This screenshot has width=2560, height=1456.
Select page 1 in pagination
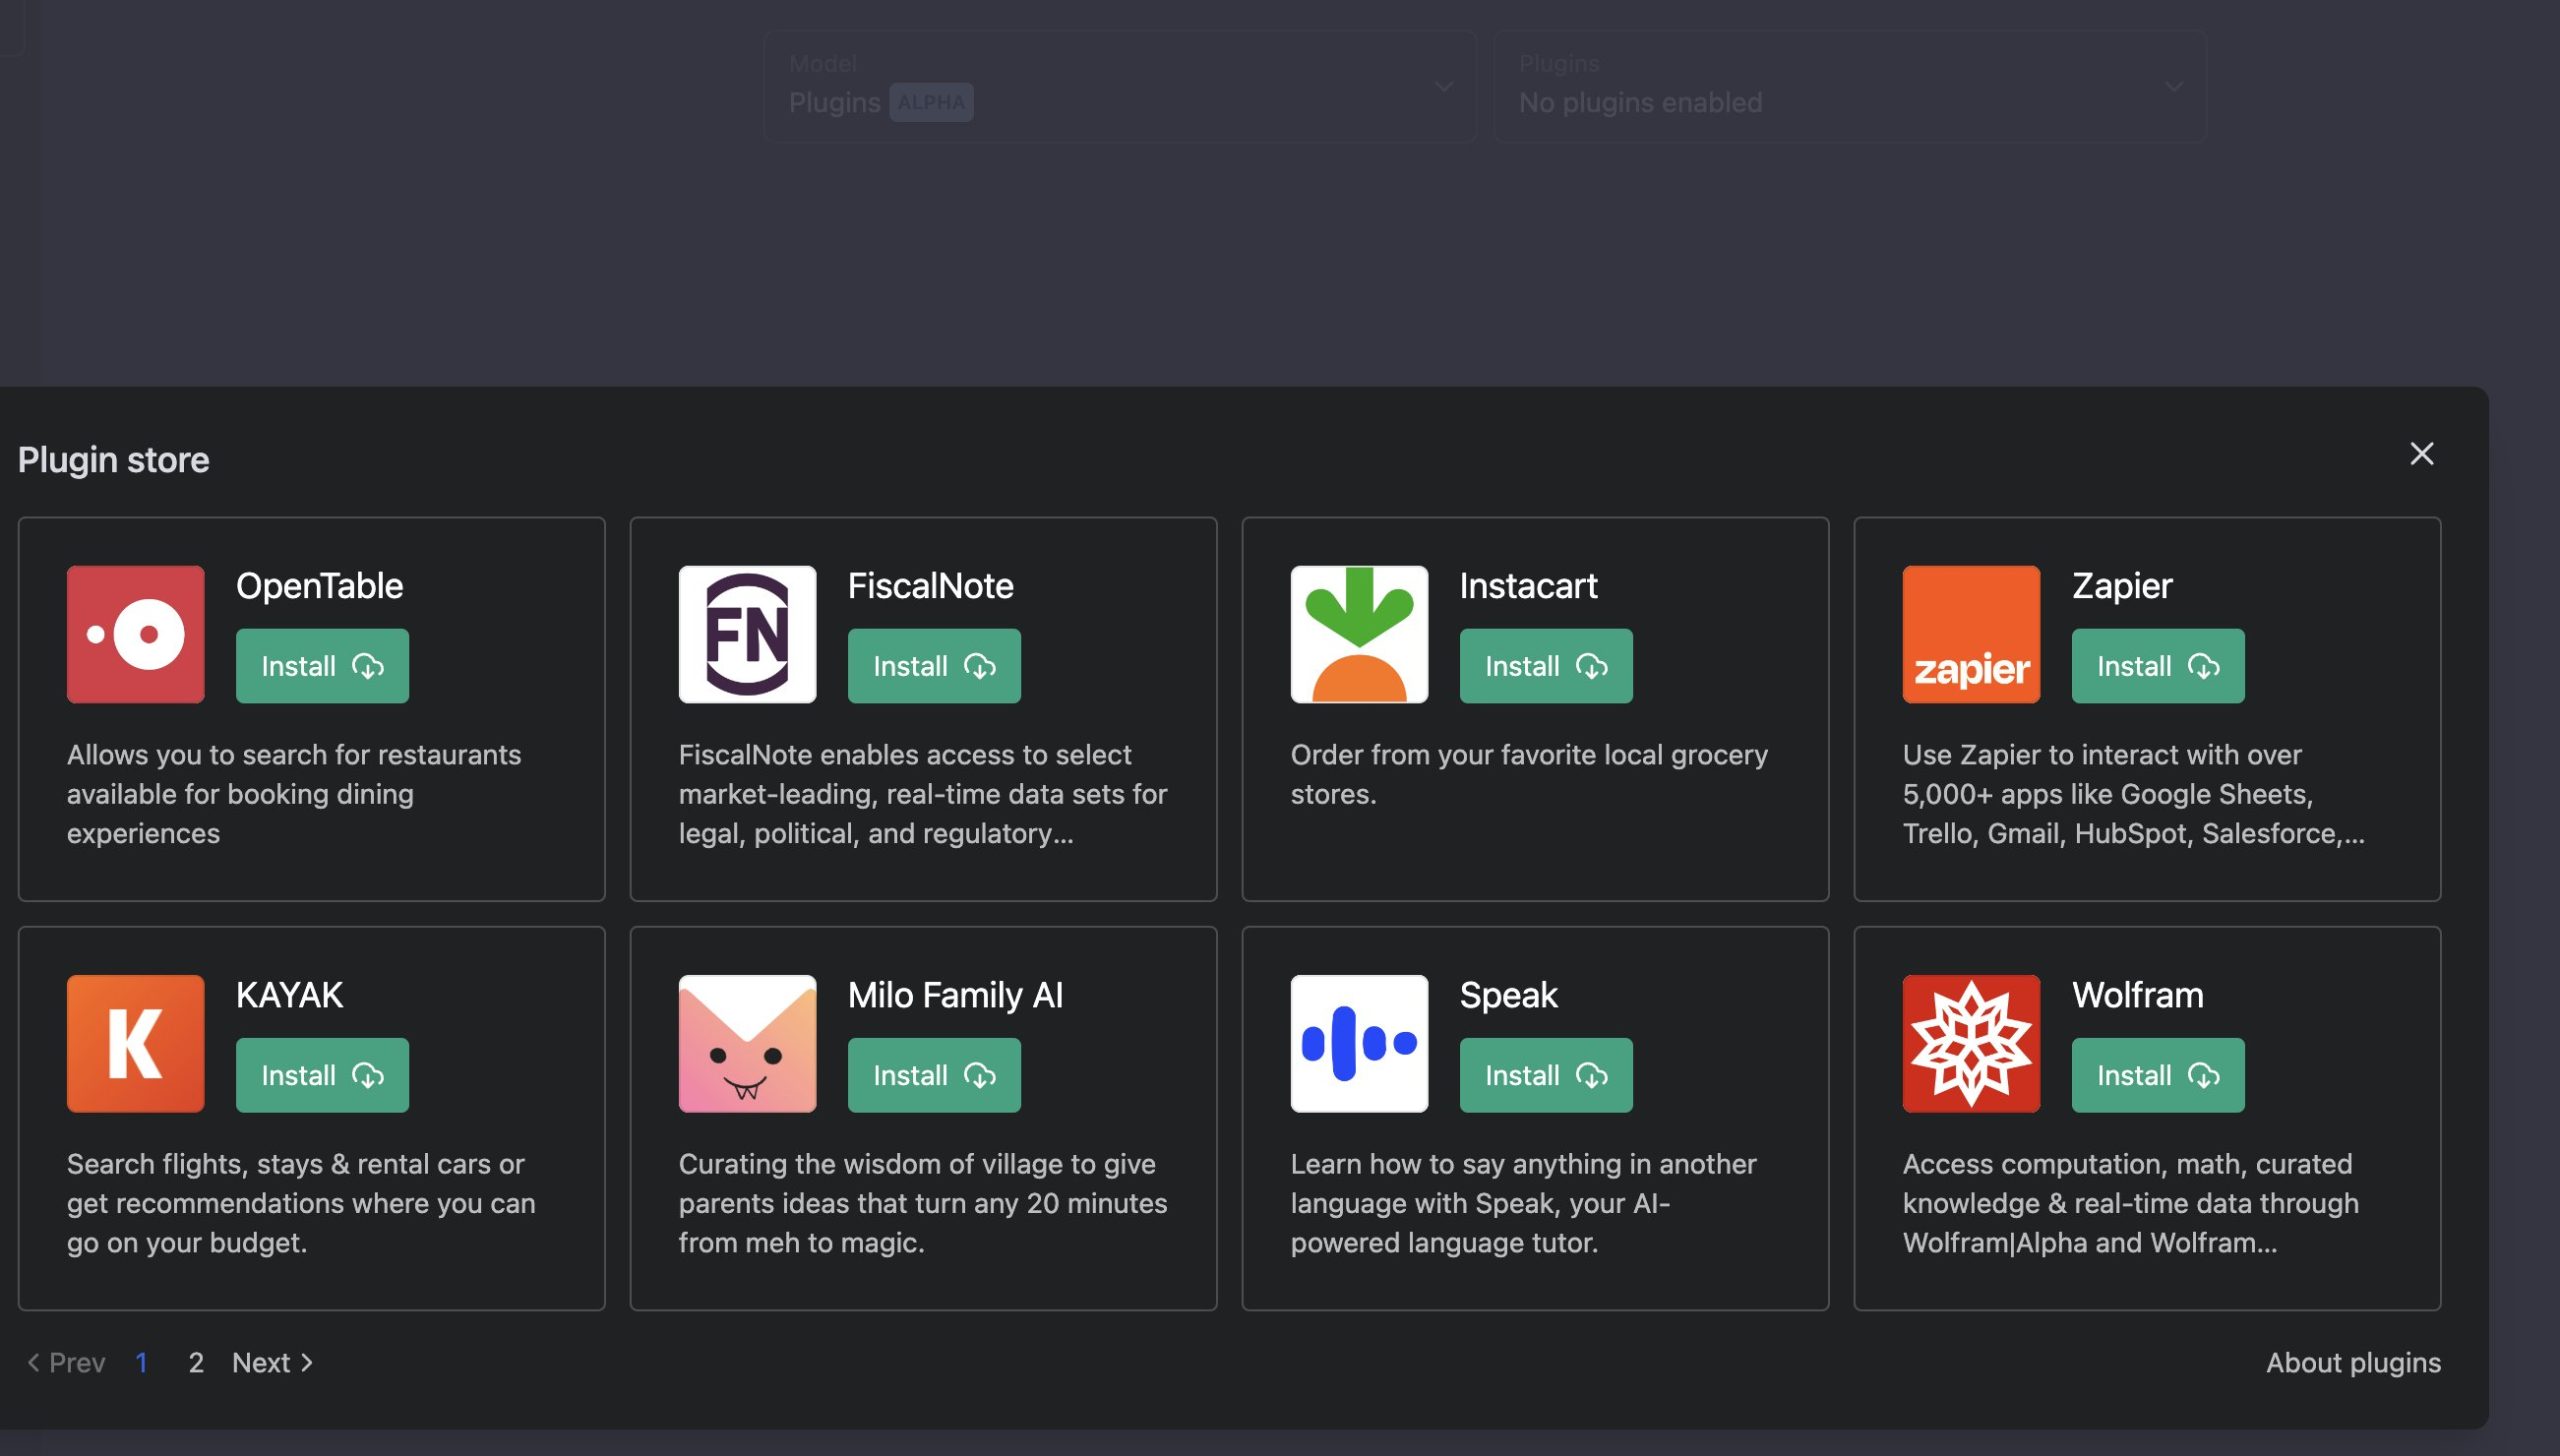[142, 1362]
